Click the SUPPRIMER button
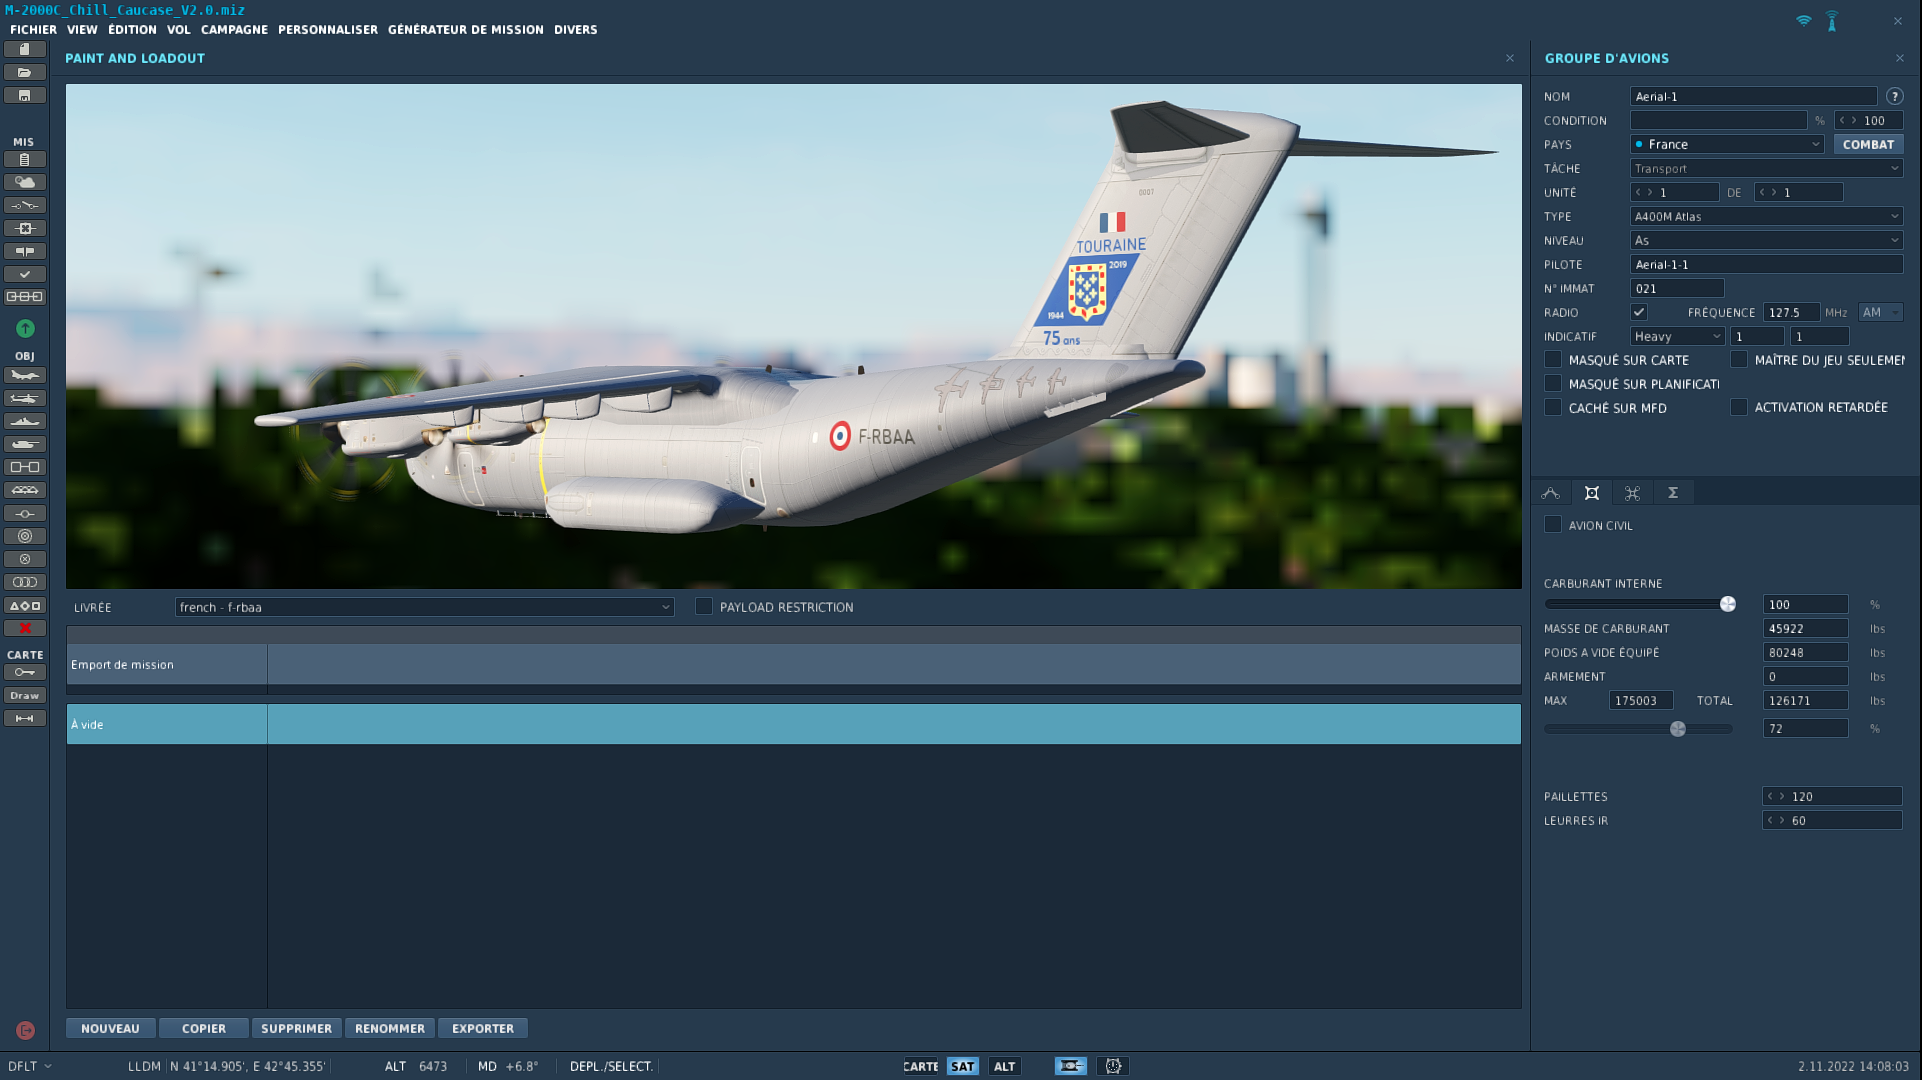 (296, 1028)
